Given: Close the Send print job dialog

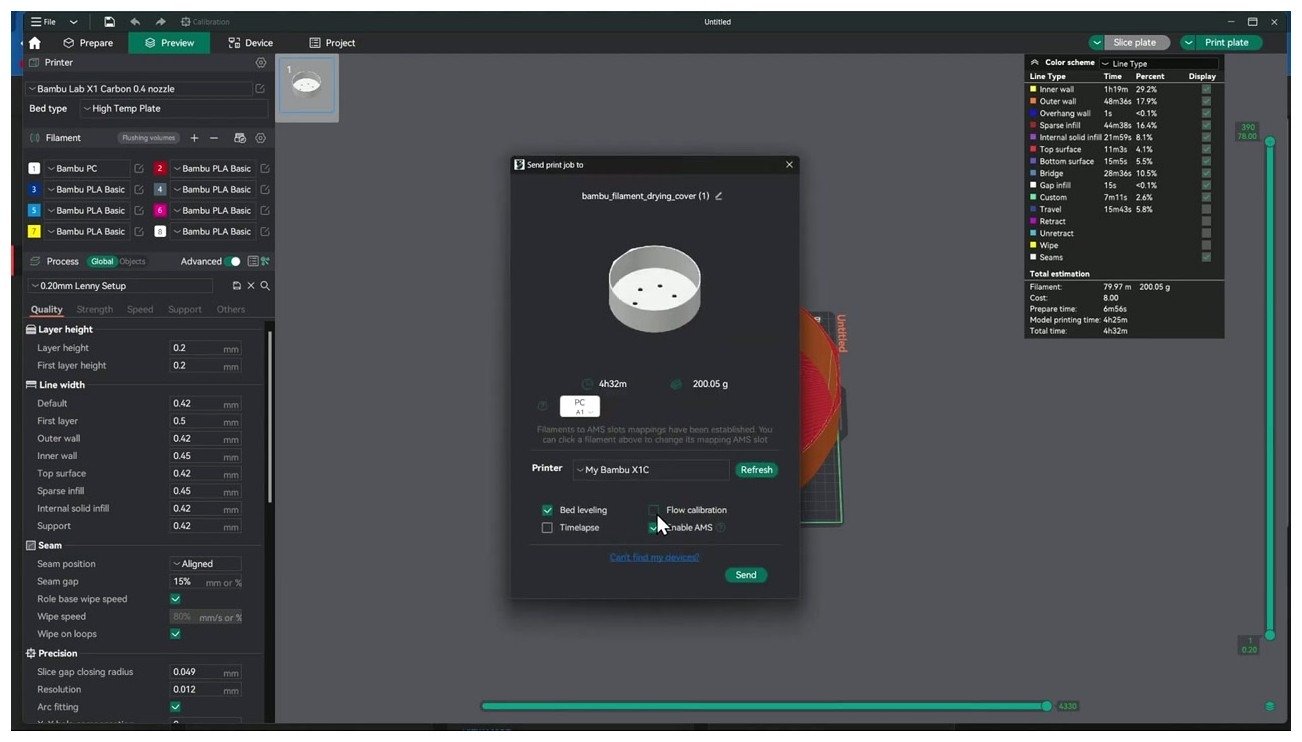Looking at the screenshot, I should click(789, 165).
